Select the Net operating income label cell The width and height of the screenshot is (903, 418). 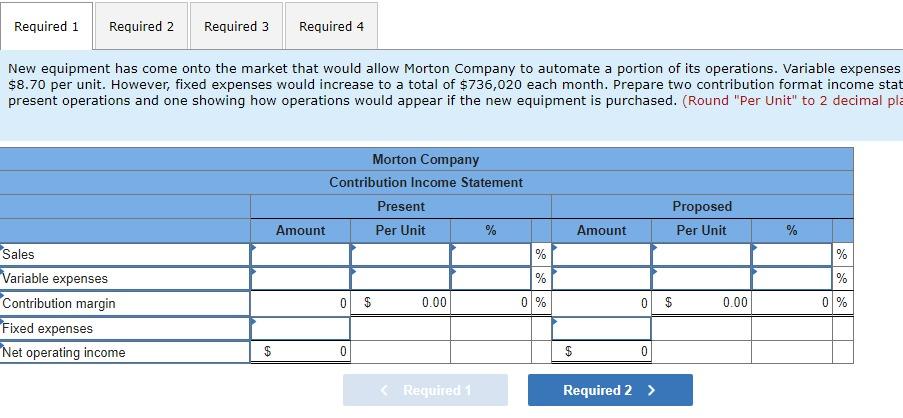click(x=125, y=352)
